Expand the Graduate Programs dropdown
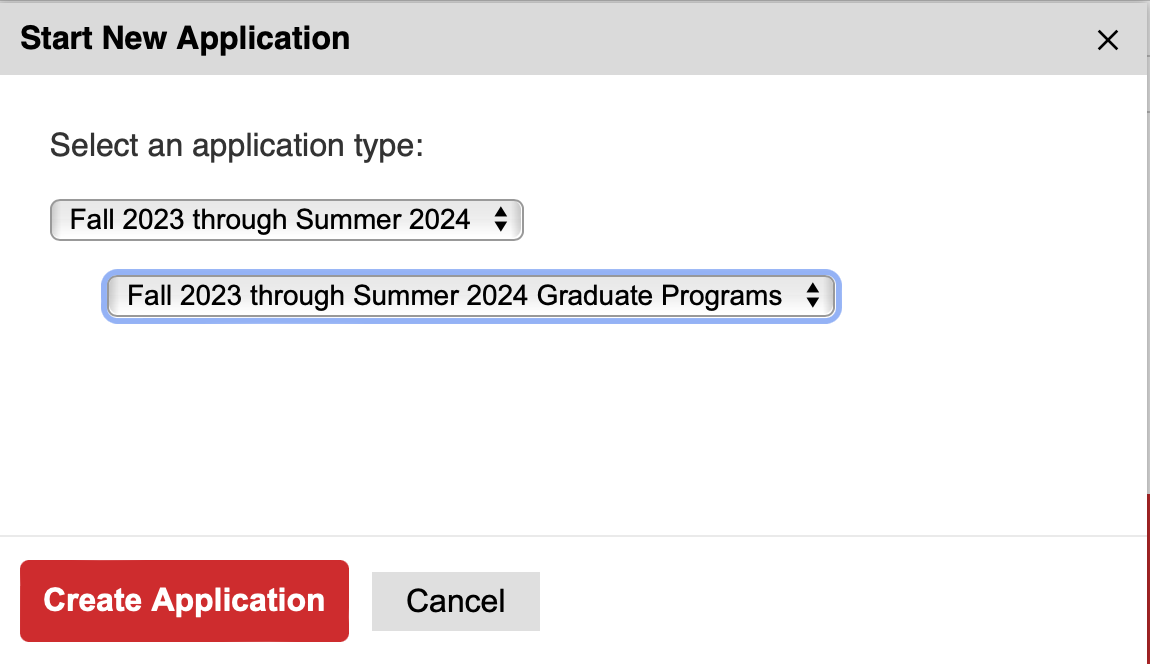This screenshot has width=1150, height=664. tap(470, 296)
